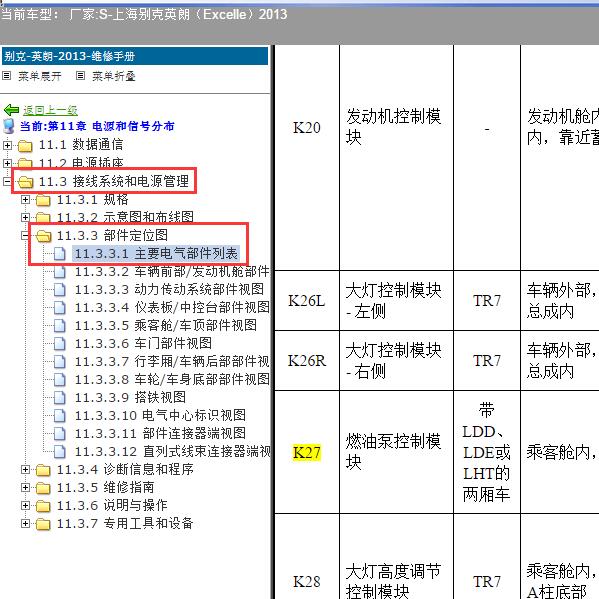Click the current chapter computer icon
This screenshot has height=599, width=599.
pos(8,126)
